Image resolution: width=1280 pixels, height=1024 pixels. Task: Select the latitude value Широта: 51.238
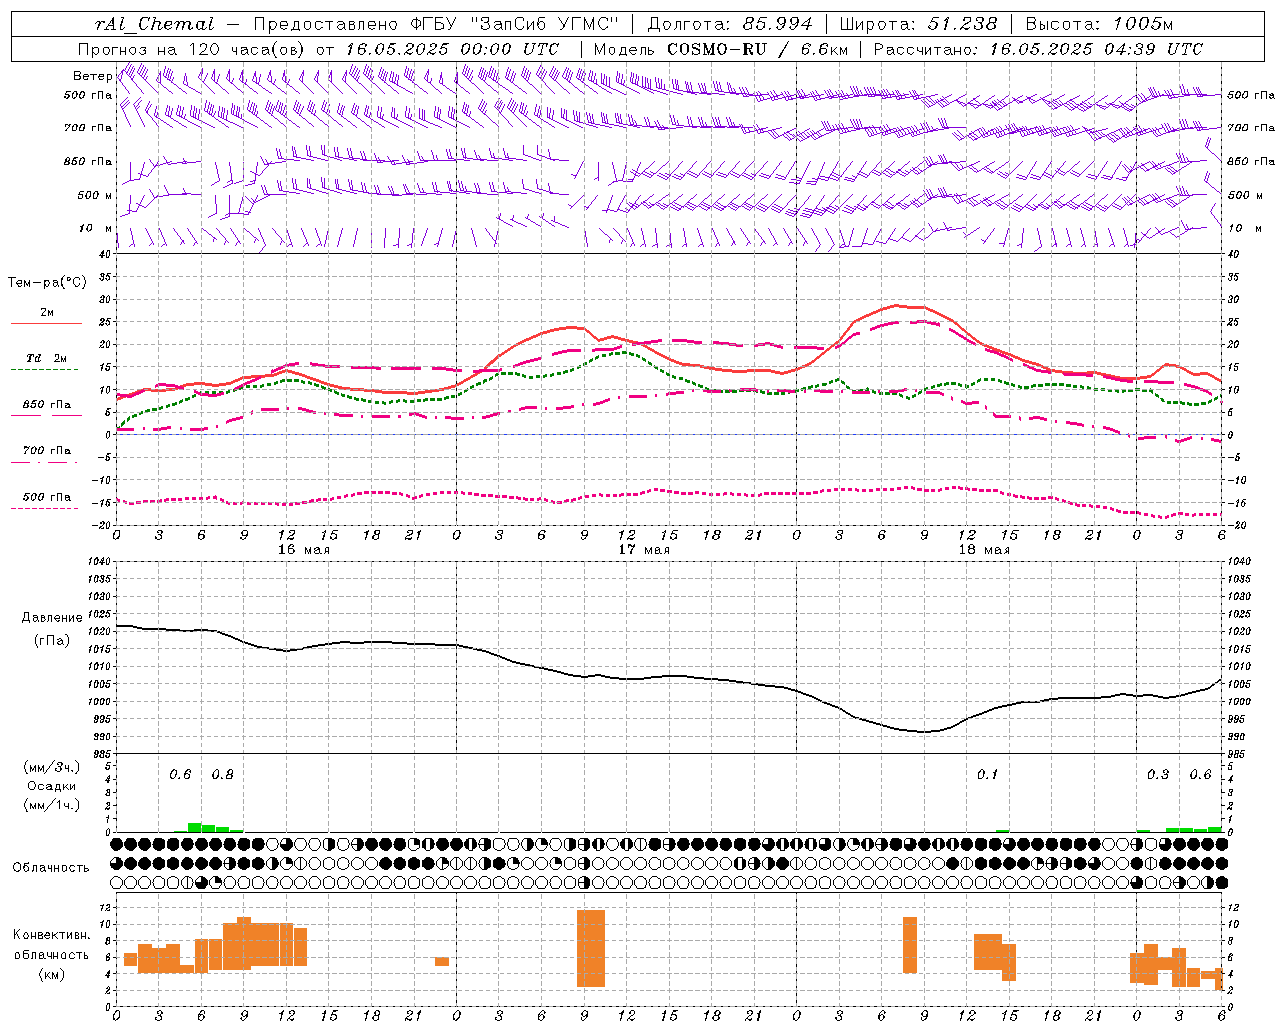click(x=918, y=24)
